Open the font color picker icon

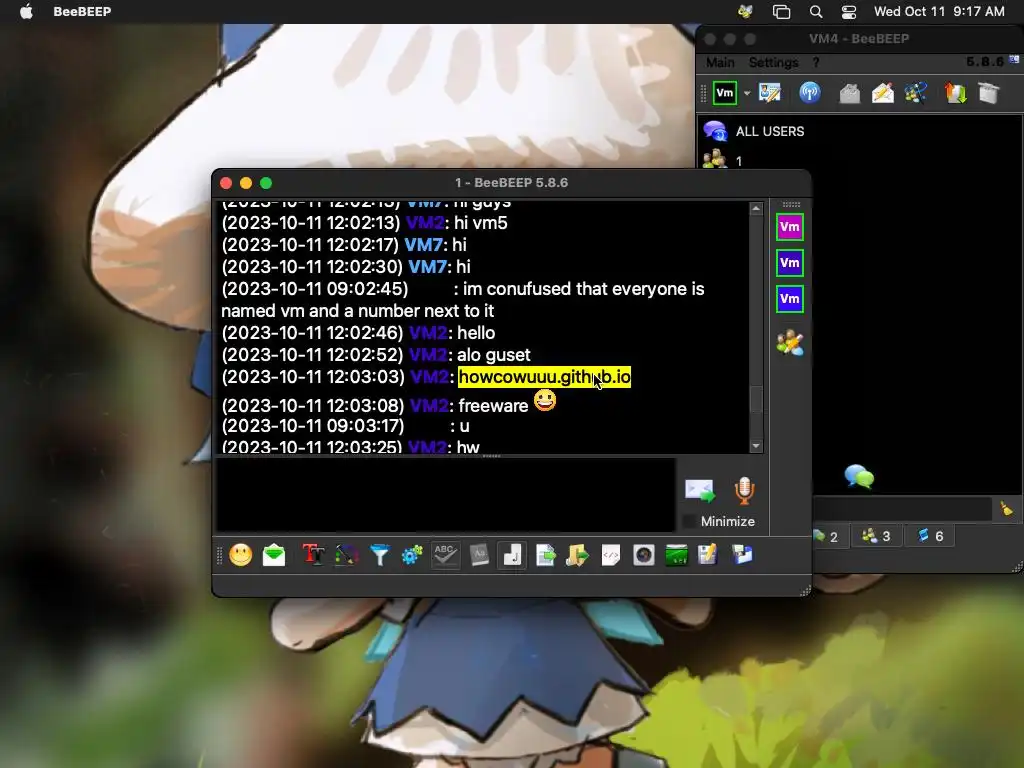(346, 555)
